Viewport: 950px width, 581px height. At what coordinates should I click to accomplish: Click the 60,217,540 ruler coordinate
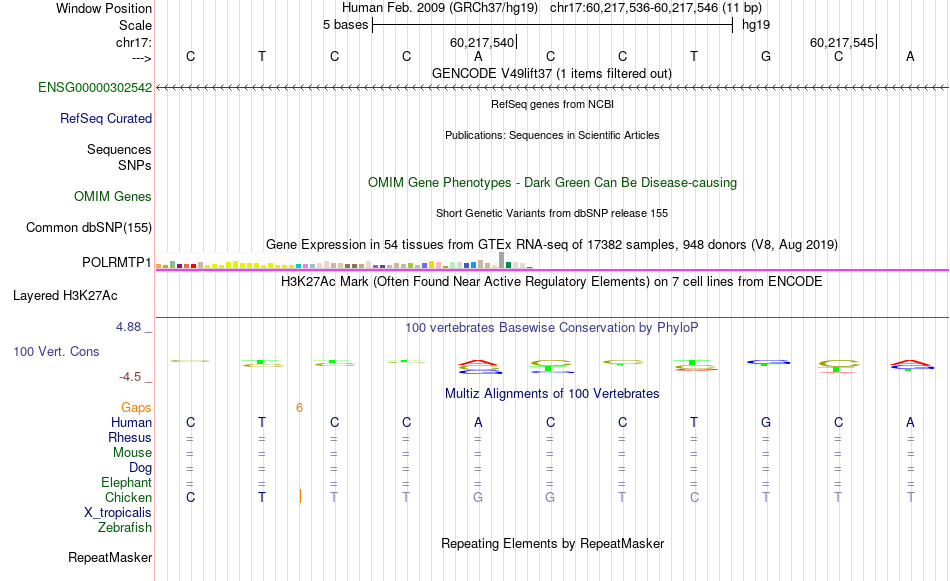[x=482, y=42]
